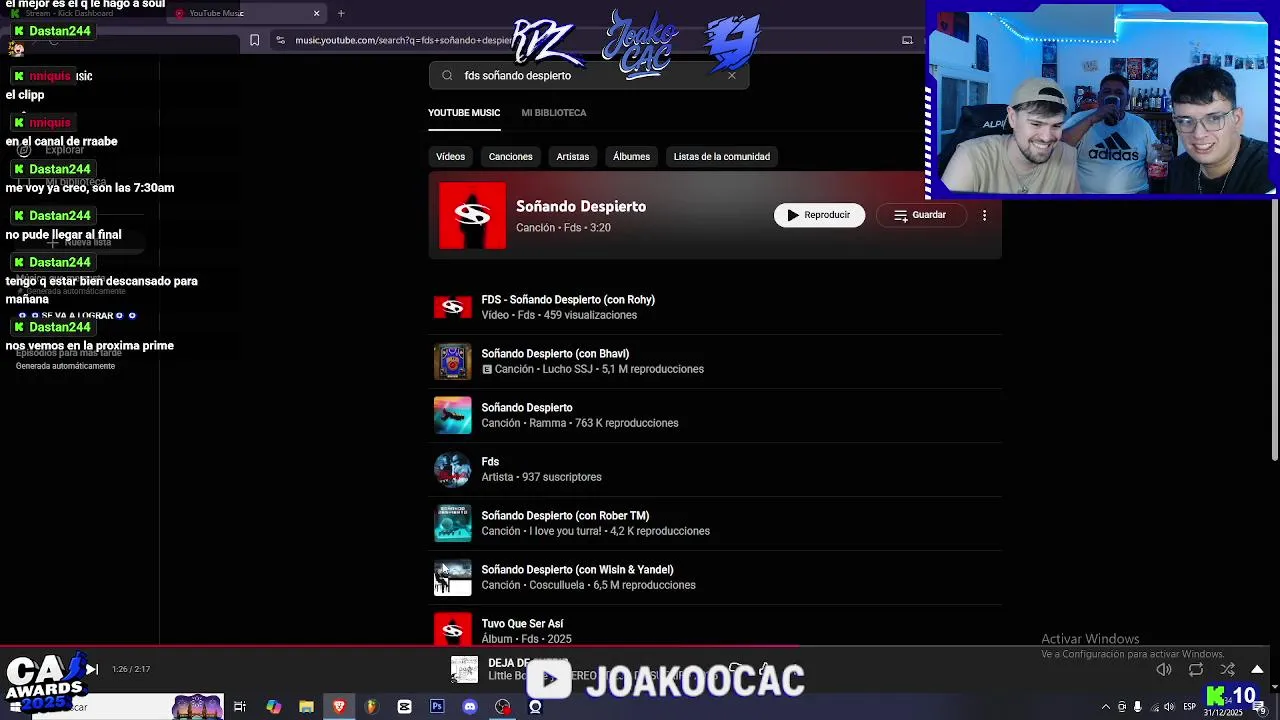The height and width of the screenshot is (720, 1280).
Task: Open 'Soñando Despierto (con Bhavi)' song title
Action: tap(555, 354)
